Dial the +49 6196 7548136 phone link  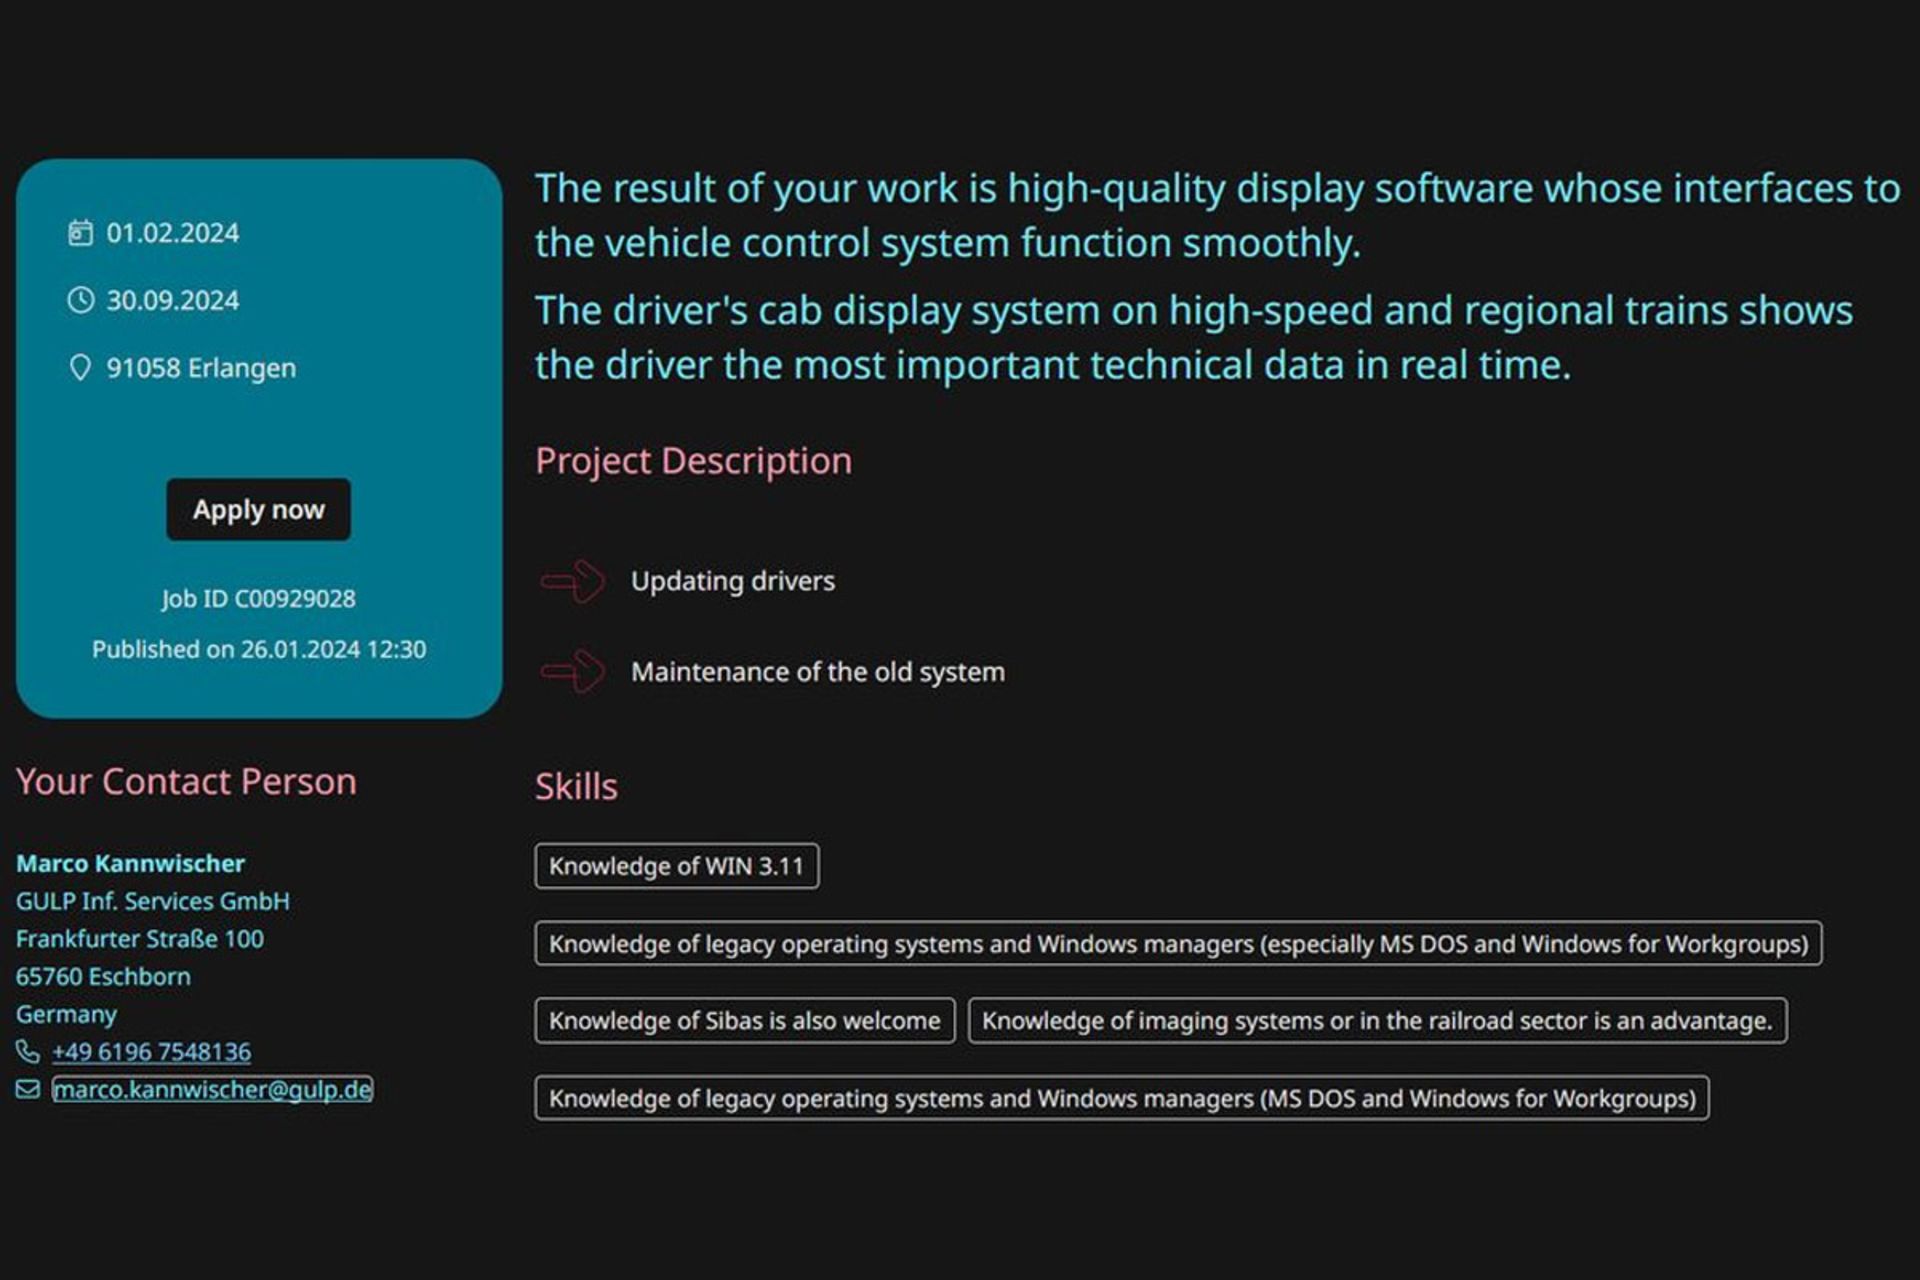[151, 1052]
